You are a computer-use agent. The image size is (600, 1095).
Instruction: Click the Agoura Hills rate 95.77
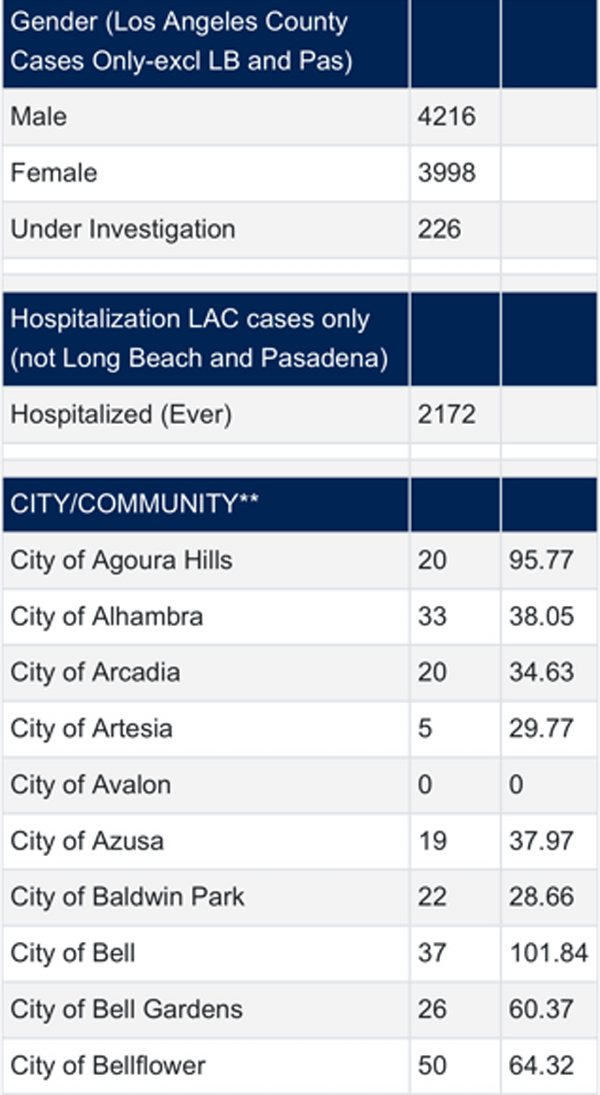coord(541,560)
